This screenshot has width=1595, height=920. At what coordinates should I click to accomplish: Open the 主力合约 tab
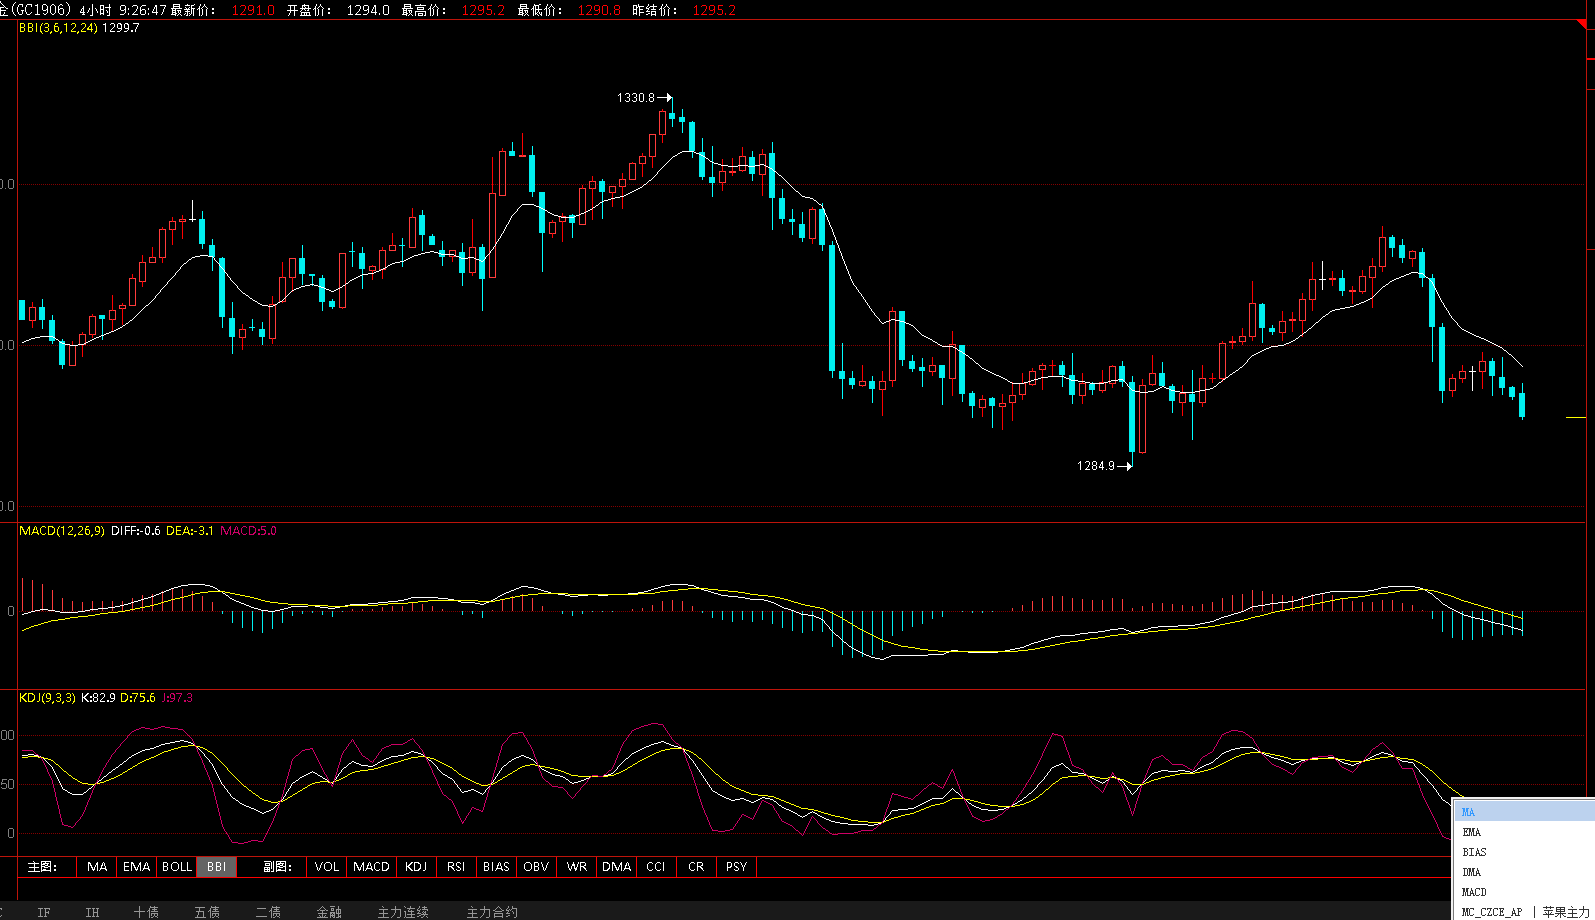coord(492,912)
